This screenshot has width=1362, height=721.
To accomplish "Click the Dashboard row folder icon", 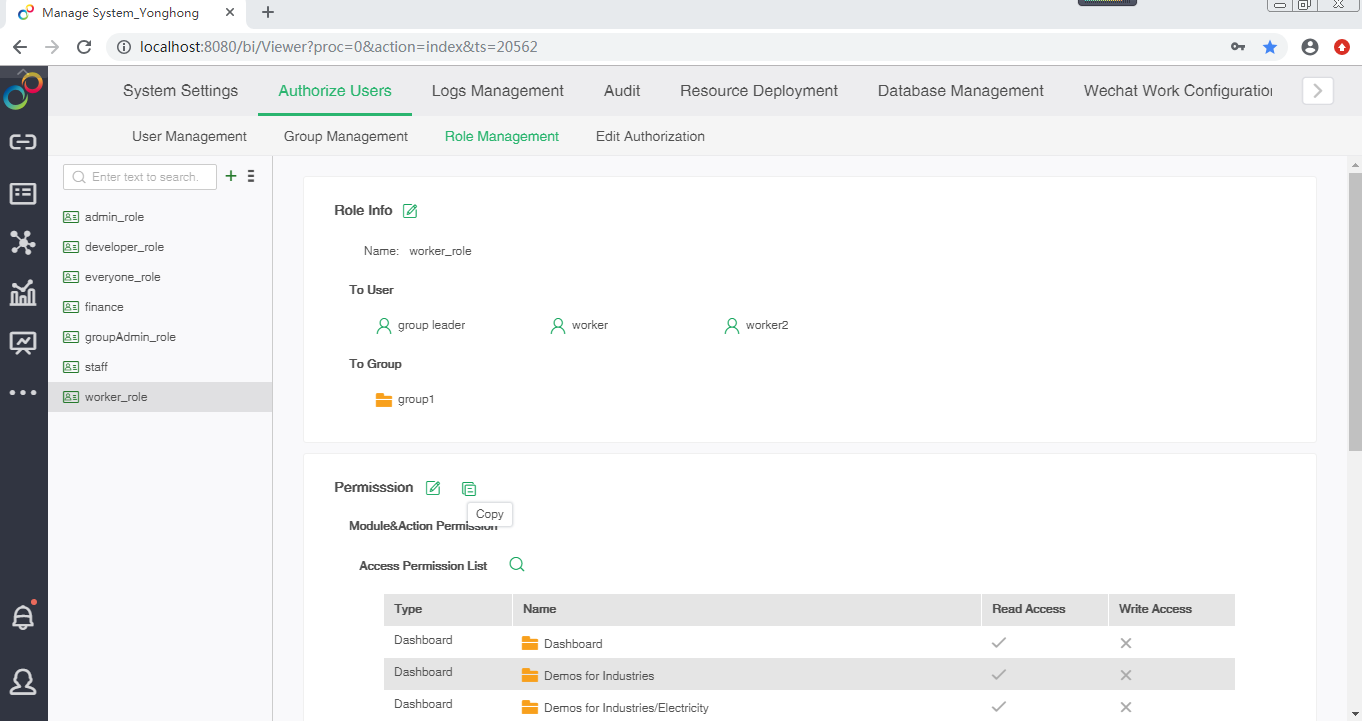I will pyautogui.click(x=530, y=643).
